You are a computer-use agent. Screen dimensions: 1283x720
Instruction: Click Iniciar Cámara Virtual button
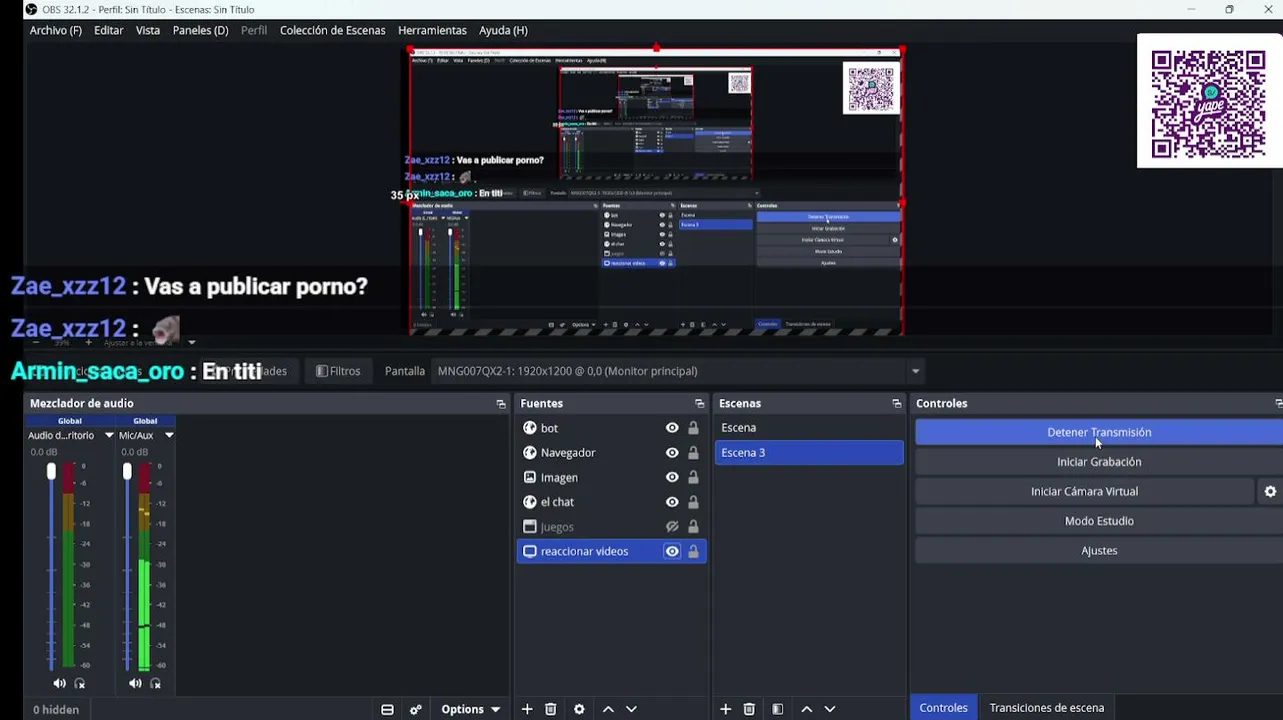tap(1084, 491)
